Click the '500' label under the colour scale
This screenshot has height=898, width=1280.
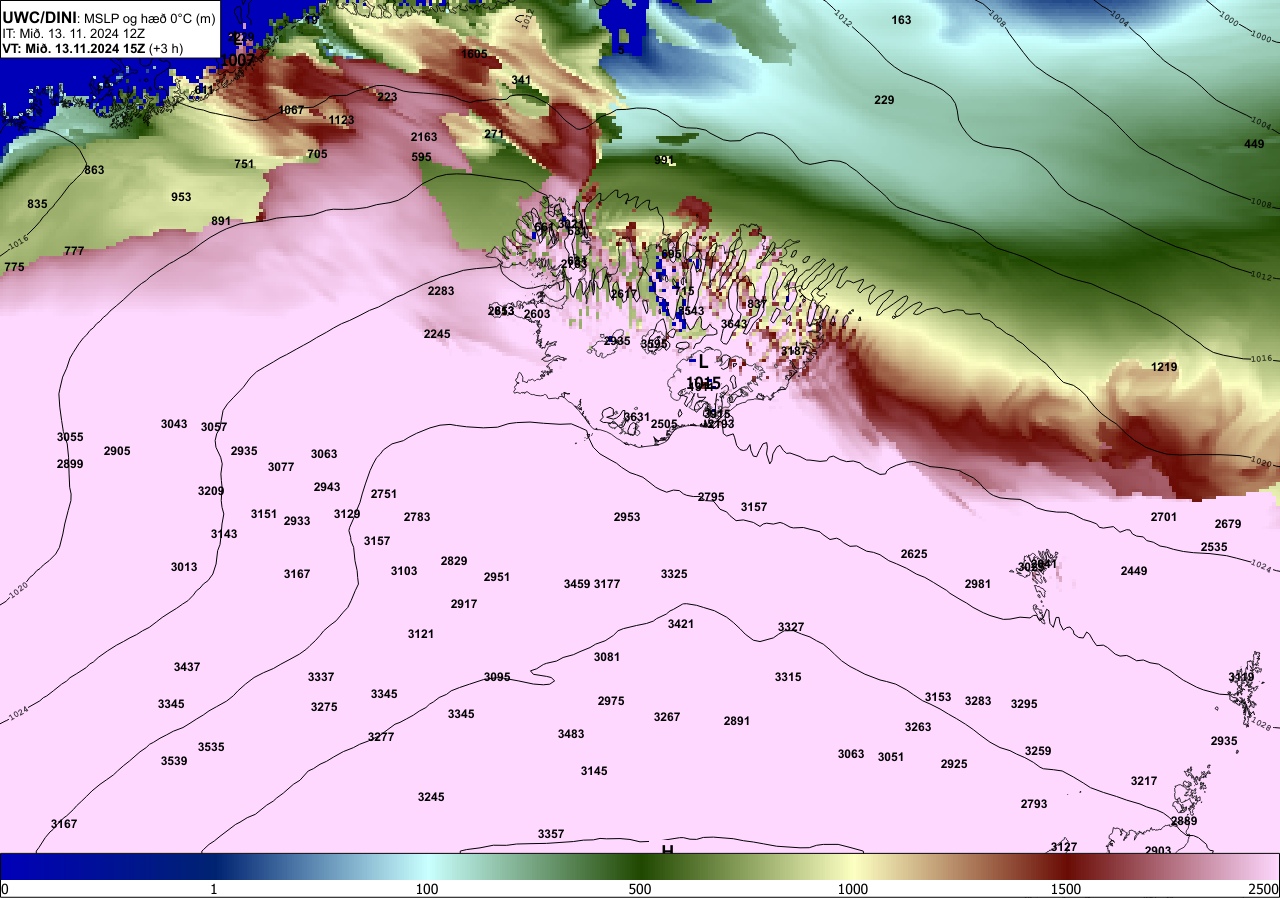click(640, 889)
